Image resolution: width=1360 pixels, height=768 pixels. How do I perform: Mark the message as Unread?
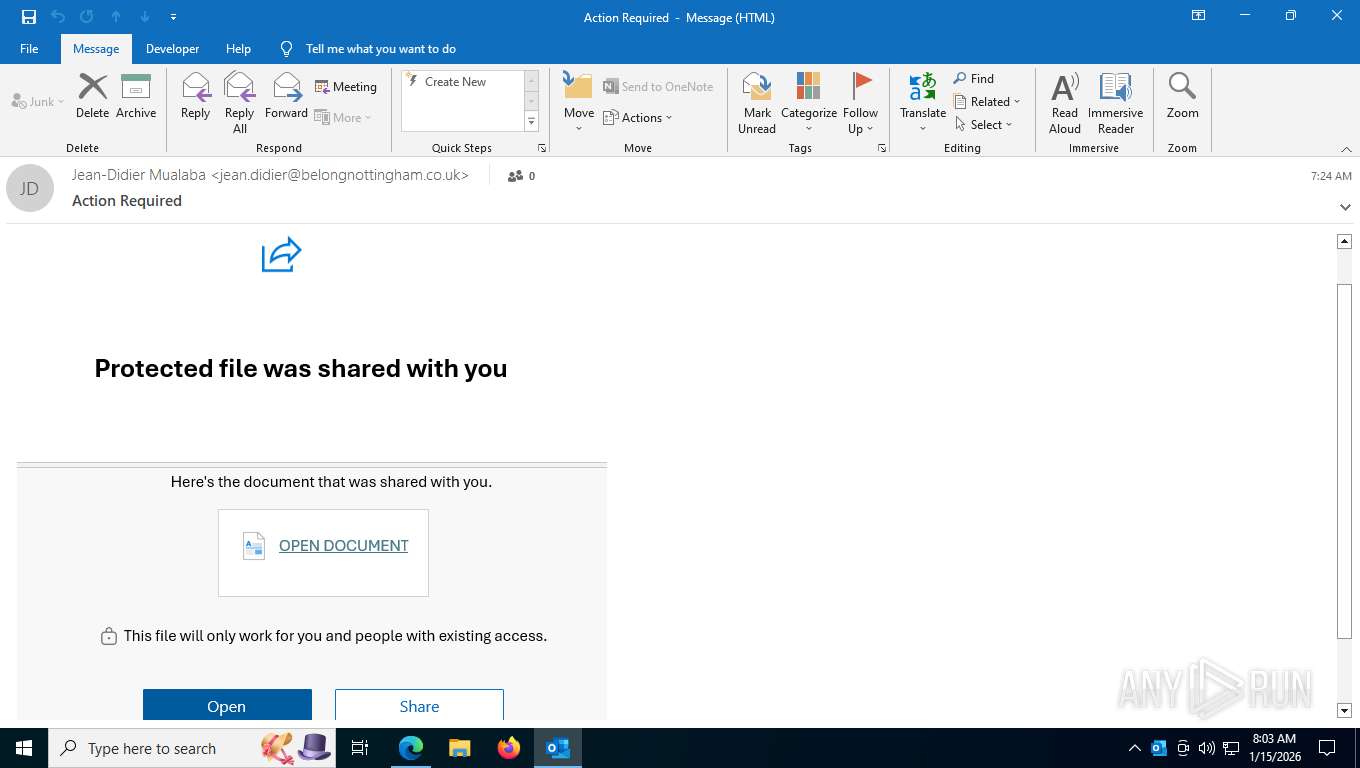point(757,103)
